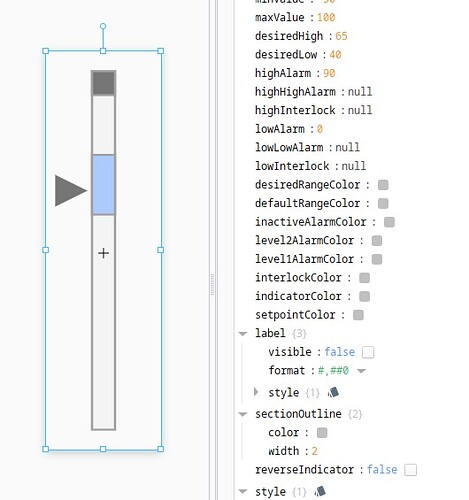
Task: Collapse the sectionOutline group
Action: click(243, 414)
